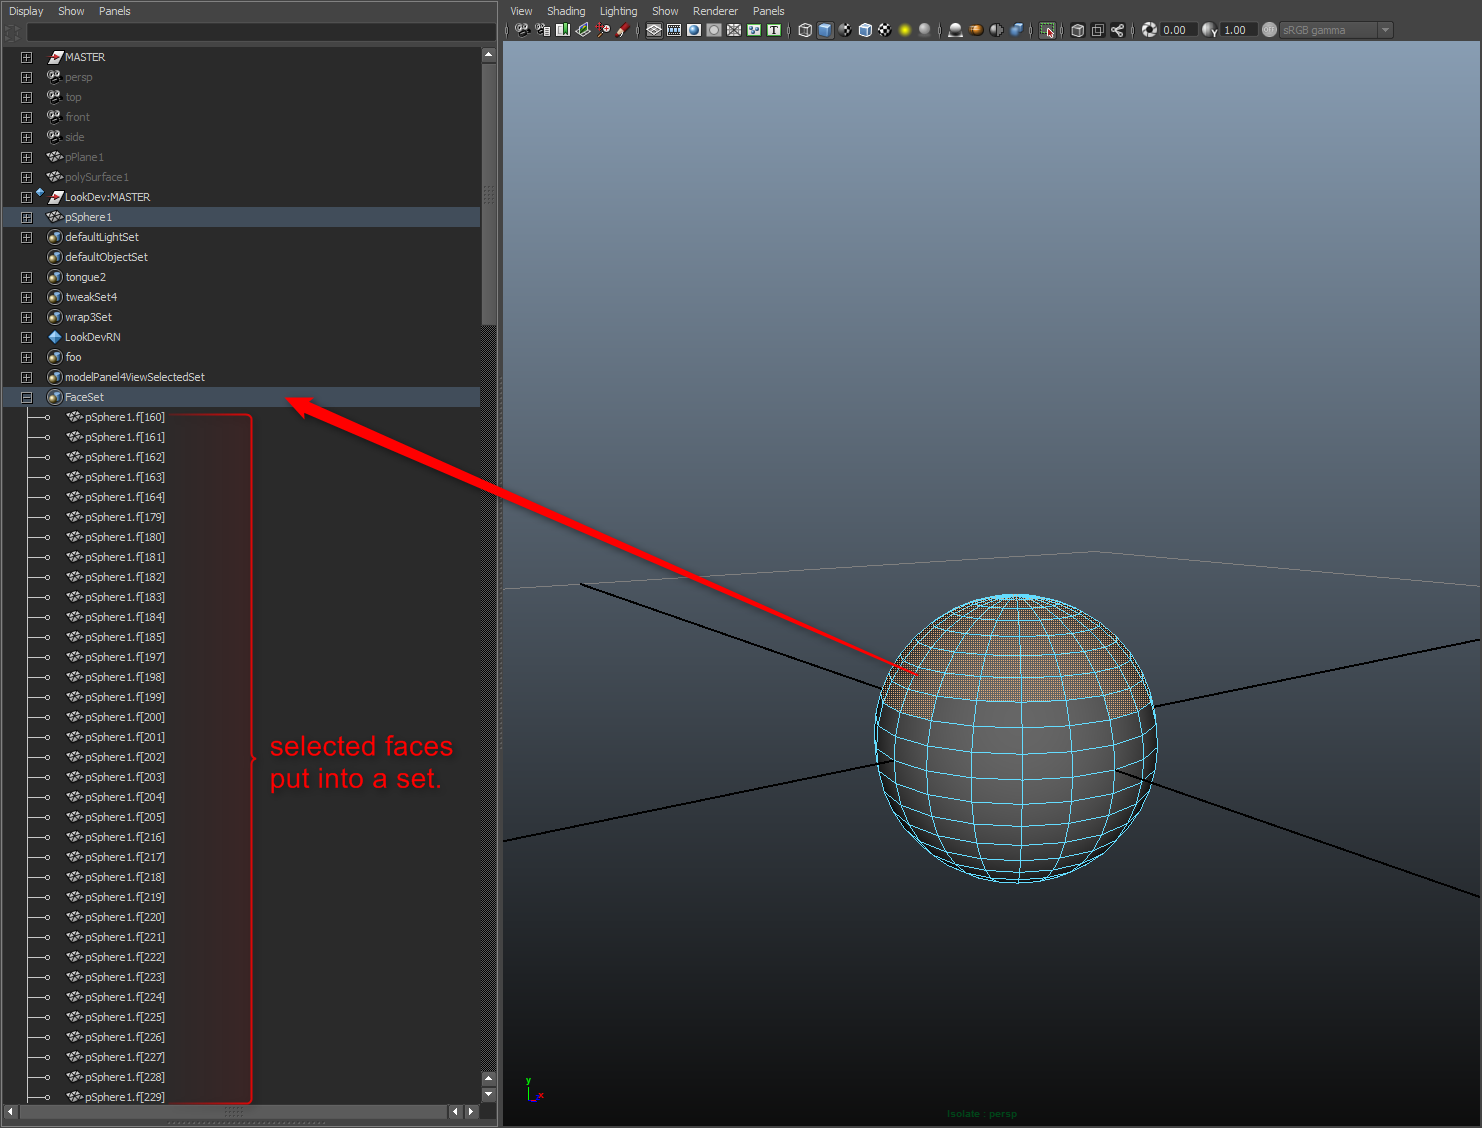Select pSphere1.f[160] in the outliner
The height and width of the screenshot is (1128, 1482).
tap(124, 417)
